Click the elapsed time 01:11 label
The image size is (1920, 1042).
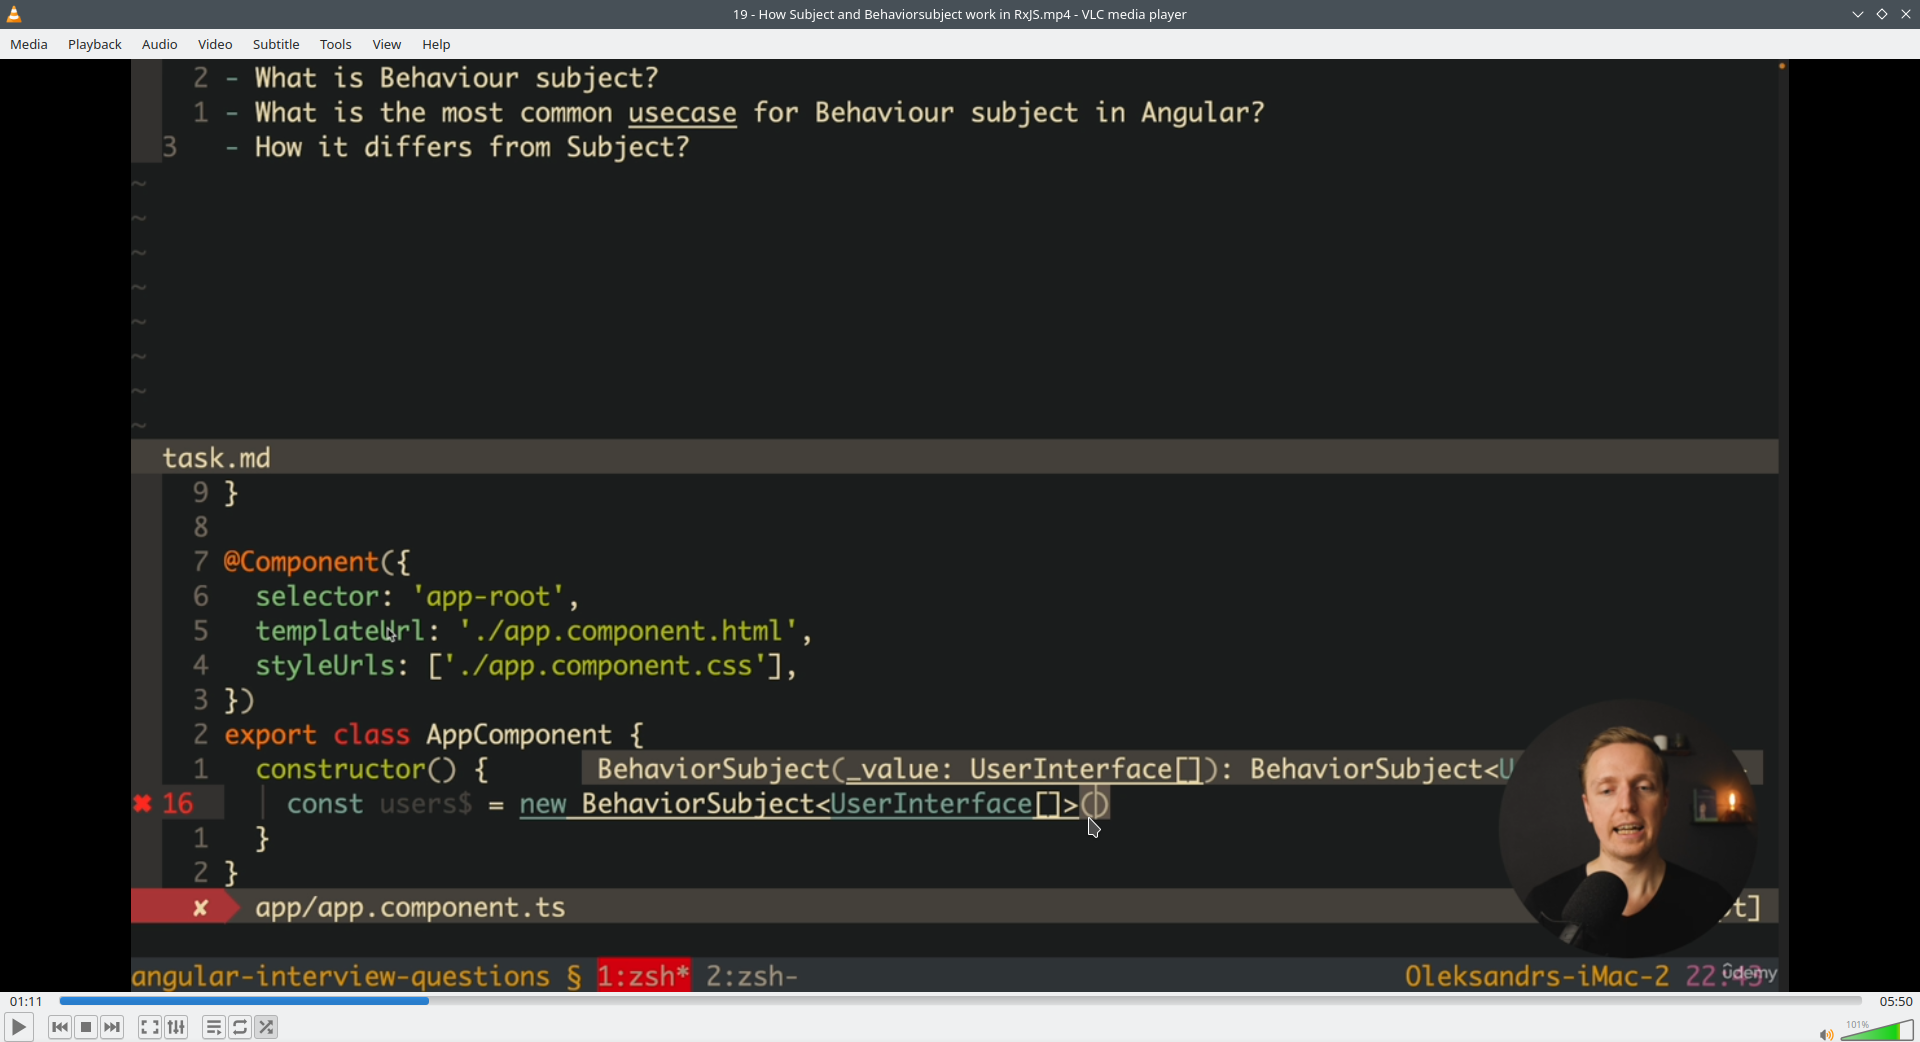[x=27, y=1001]
